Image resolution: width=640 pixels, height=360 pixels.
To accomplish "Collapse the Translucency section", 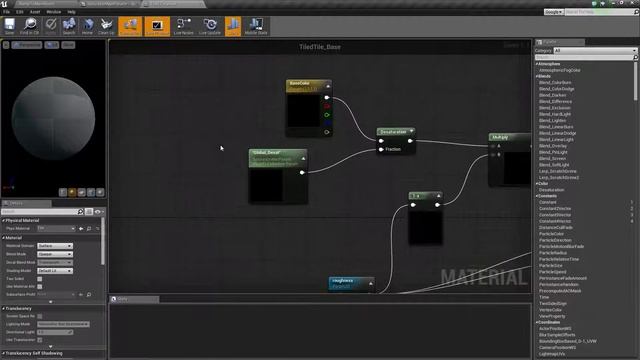I will click(3, 309).
